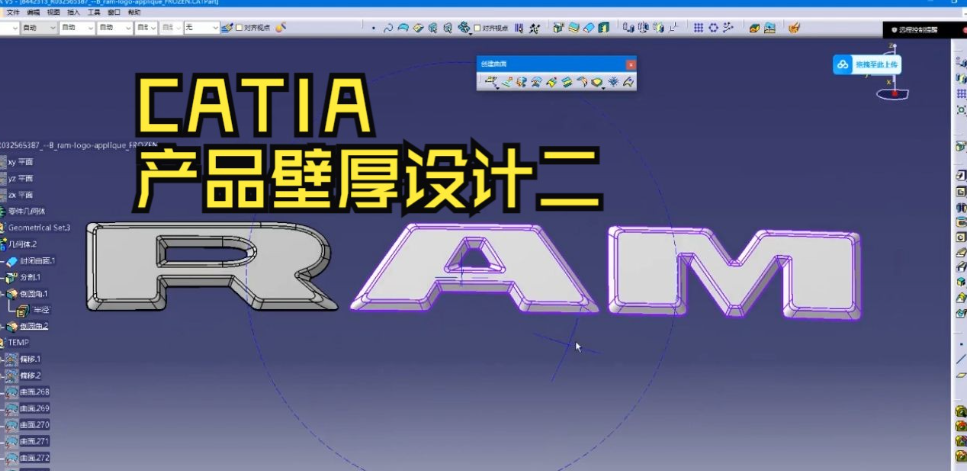
Task: Click the blue cloud upload icon
Action: pyautogui.click(x=843, y=65)
